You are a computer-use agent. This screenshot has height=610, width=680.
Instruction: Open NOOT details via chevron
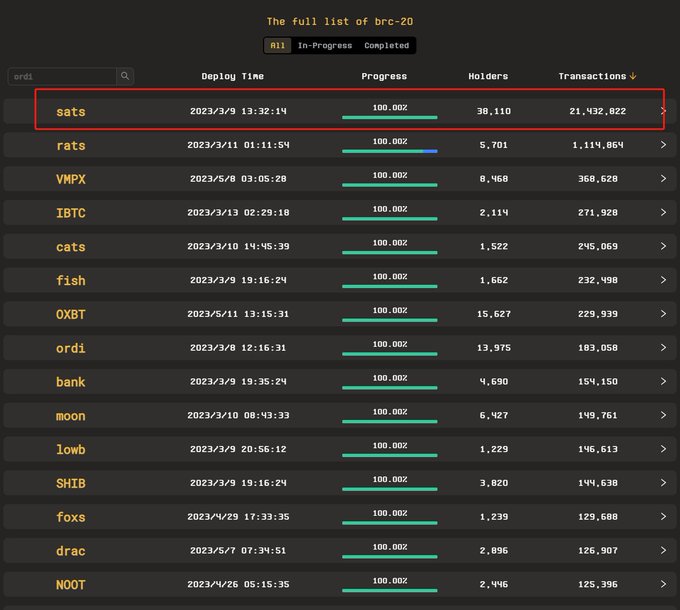663,584
